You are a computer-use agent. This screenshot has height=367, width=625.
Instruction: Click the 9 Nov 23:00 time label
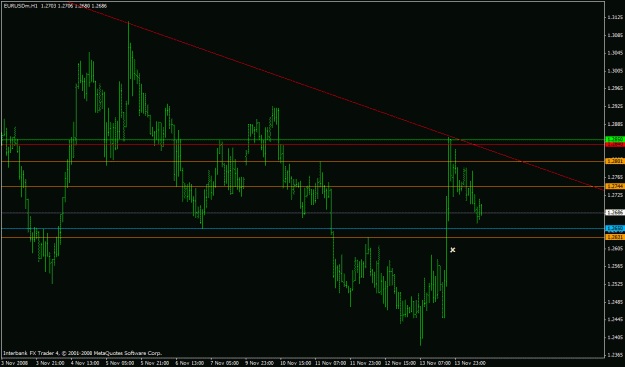point(259,363)
